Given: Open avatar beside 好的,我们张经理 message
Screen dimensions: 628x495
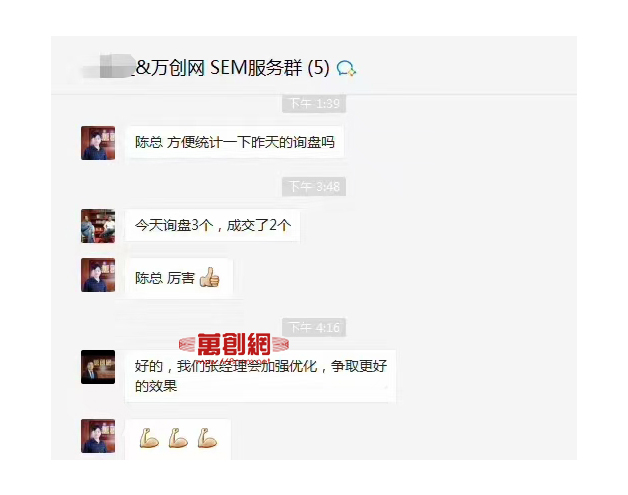Looking at the screenshot, I should 98,367.
